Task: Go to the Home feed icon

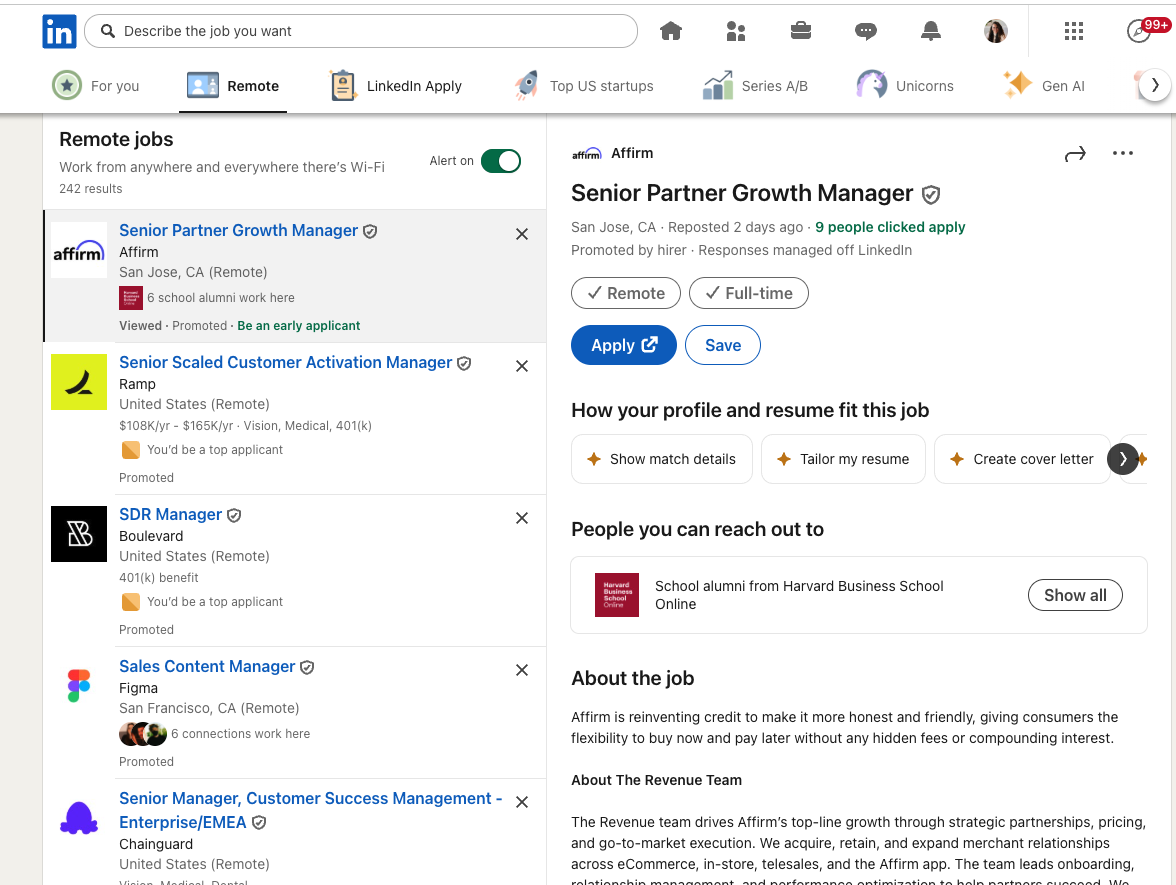Action: 670,31
